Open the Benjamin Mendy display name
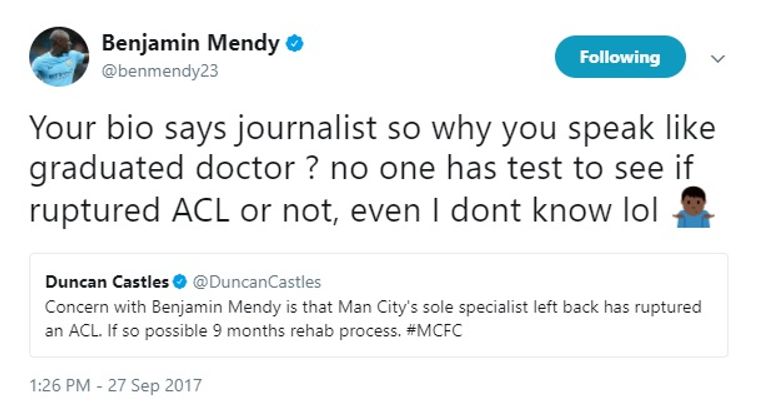 (191, 44)
